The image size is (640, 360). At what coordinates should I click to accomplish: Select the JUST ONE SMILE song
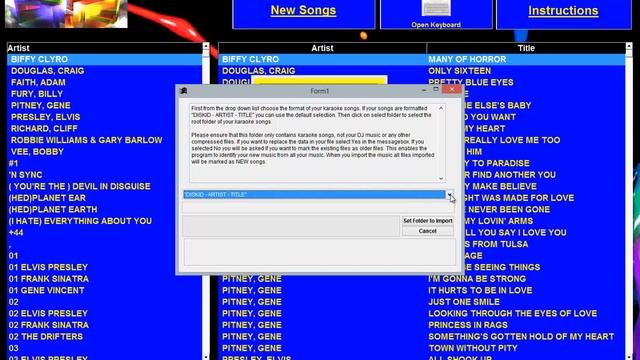pyautogui.click(x=464, y=302)
